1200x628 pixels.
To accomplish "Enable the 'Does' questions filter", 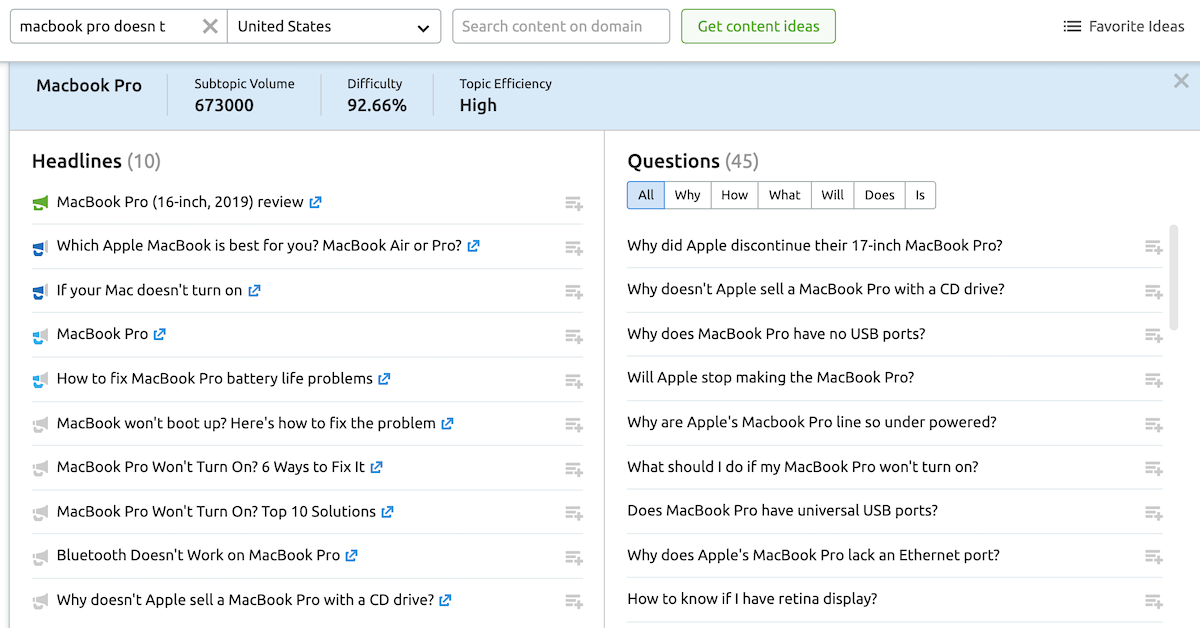I will click(x=879, y=195).
